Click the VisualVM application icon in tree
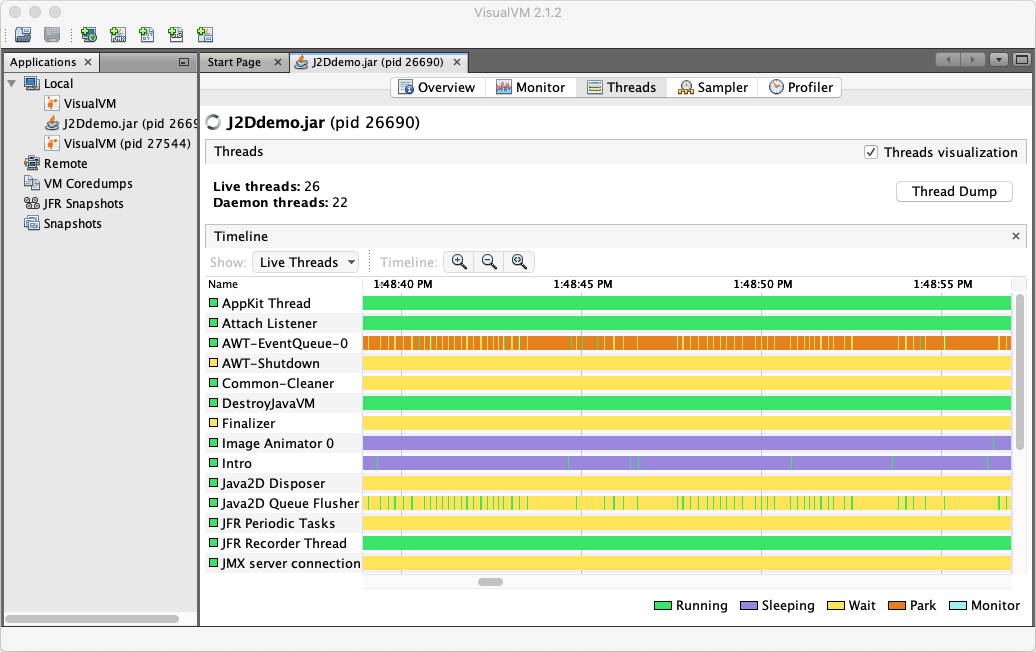Screen dimensions: 1036x652 pyautogui.click(x=52, y=103)
